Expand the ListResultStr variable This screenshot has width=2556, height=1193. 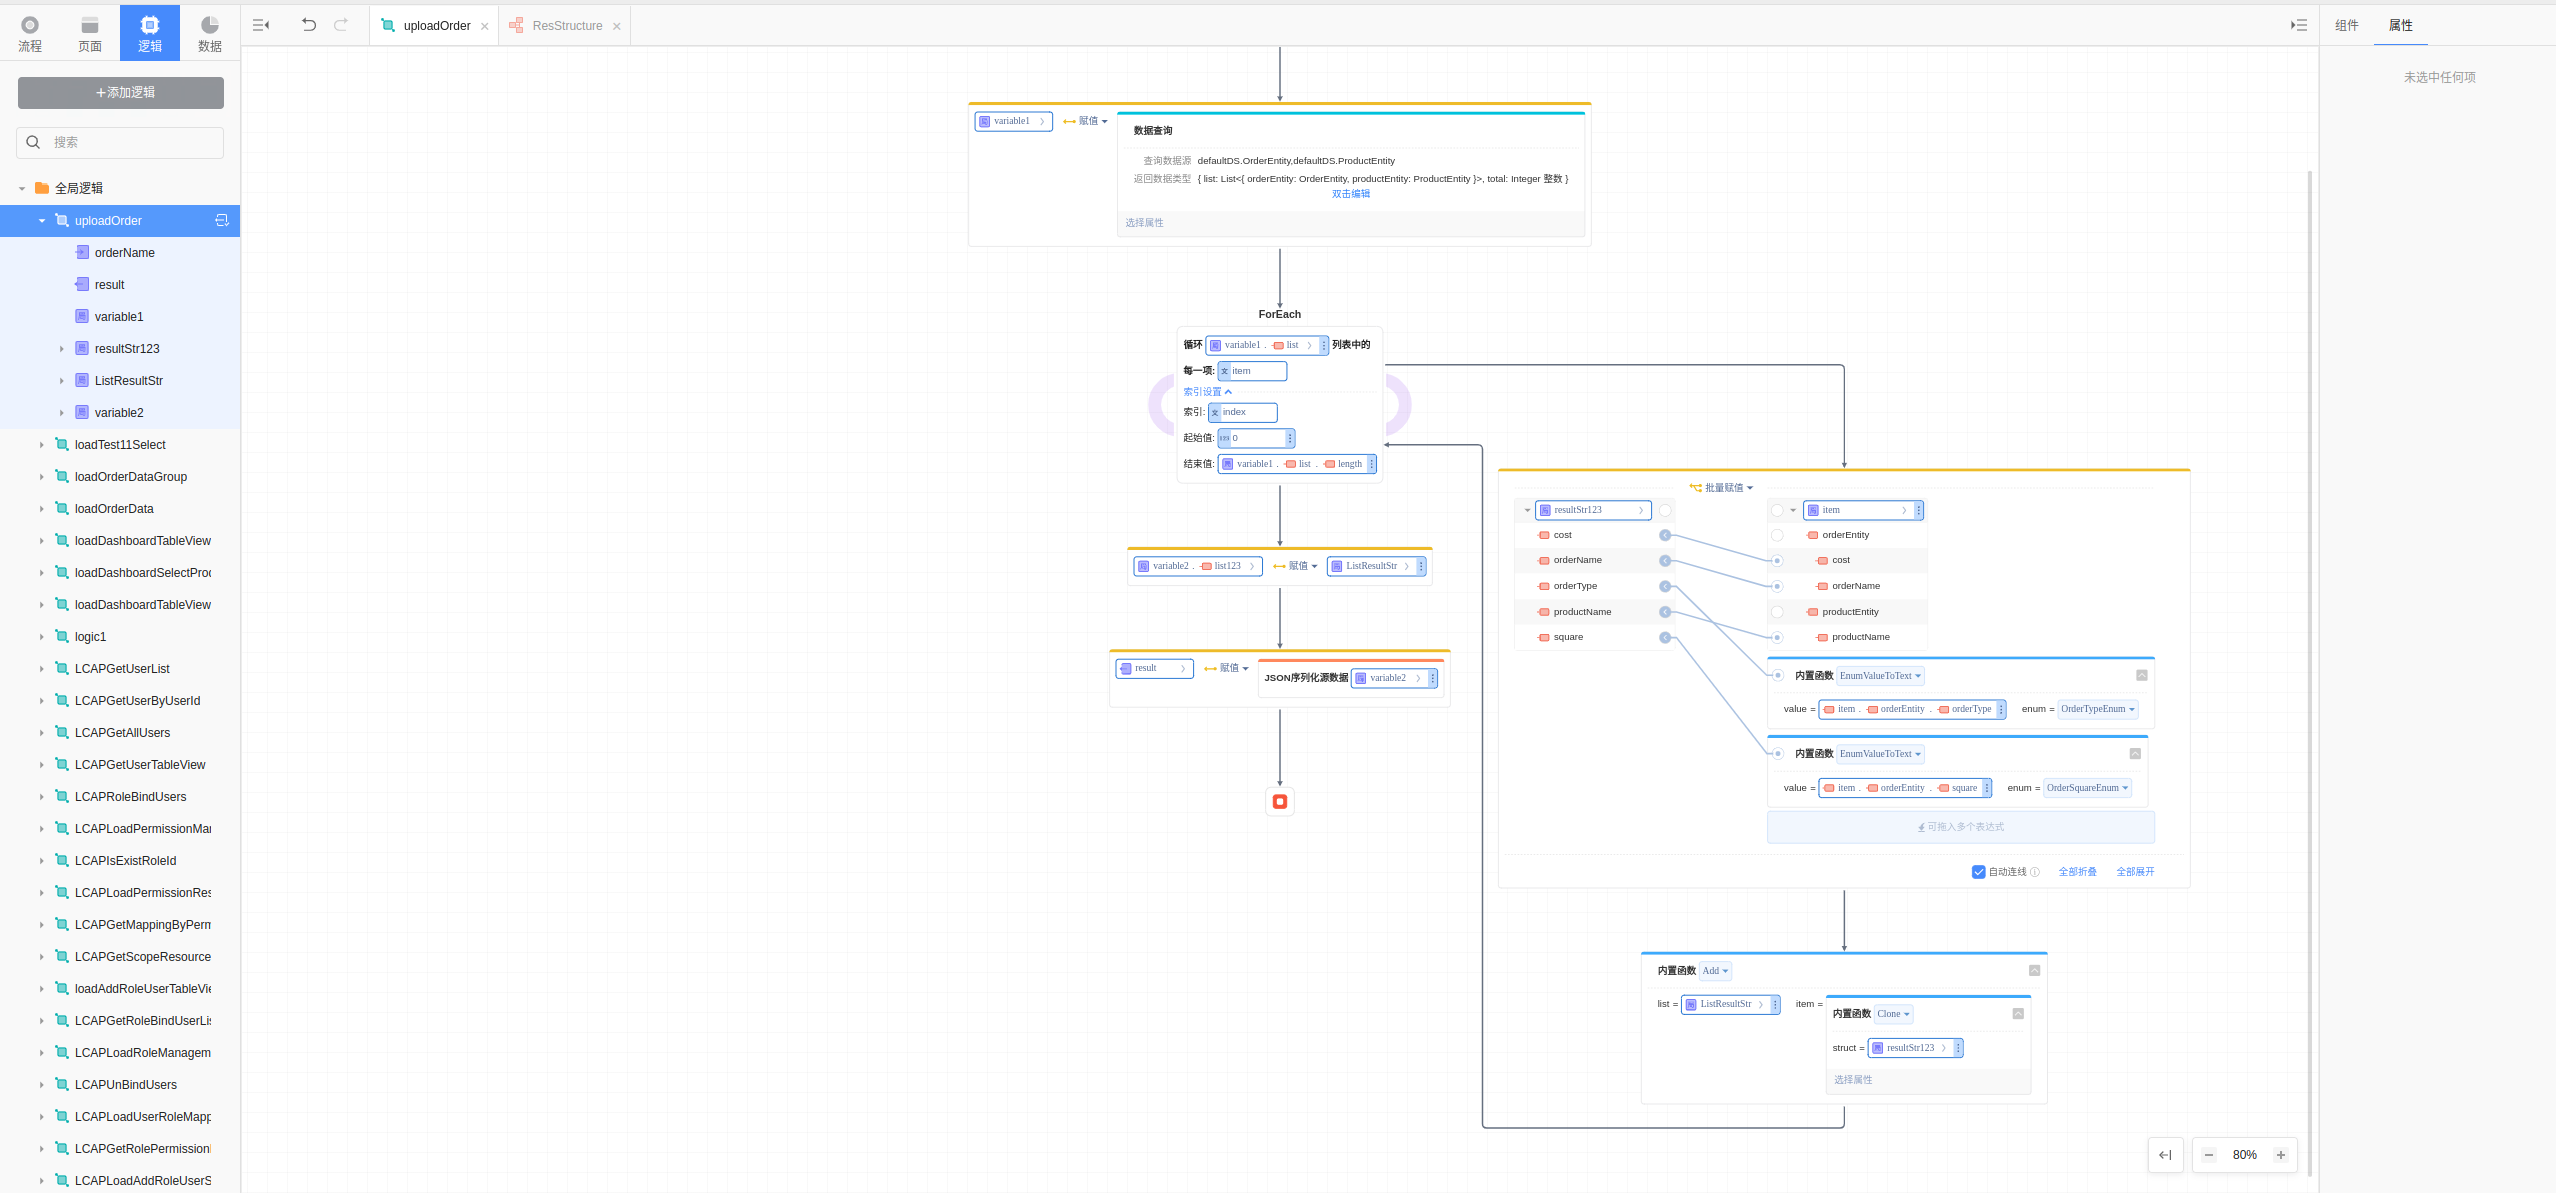pyautogui.click(x=62, y=381)
